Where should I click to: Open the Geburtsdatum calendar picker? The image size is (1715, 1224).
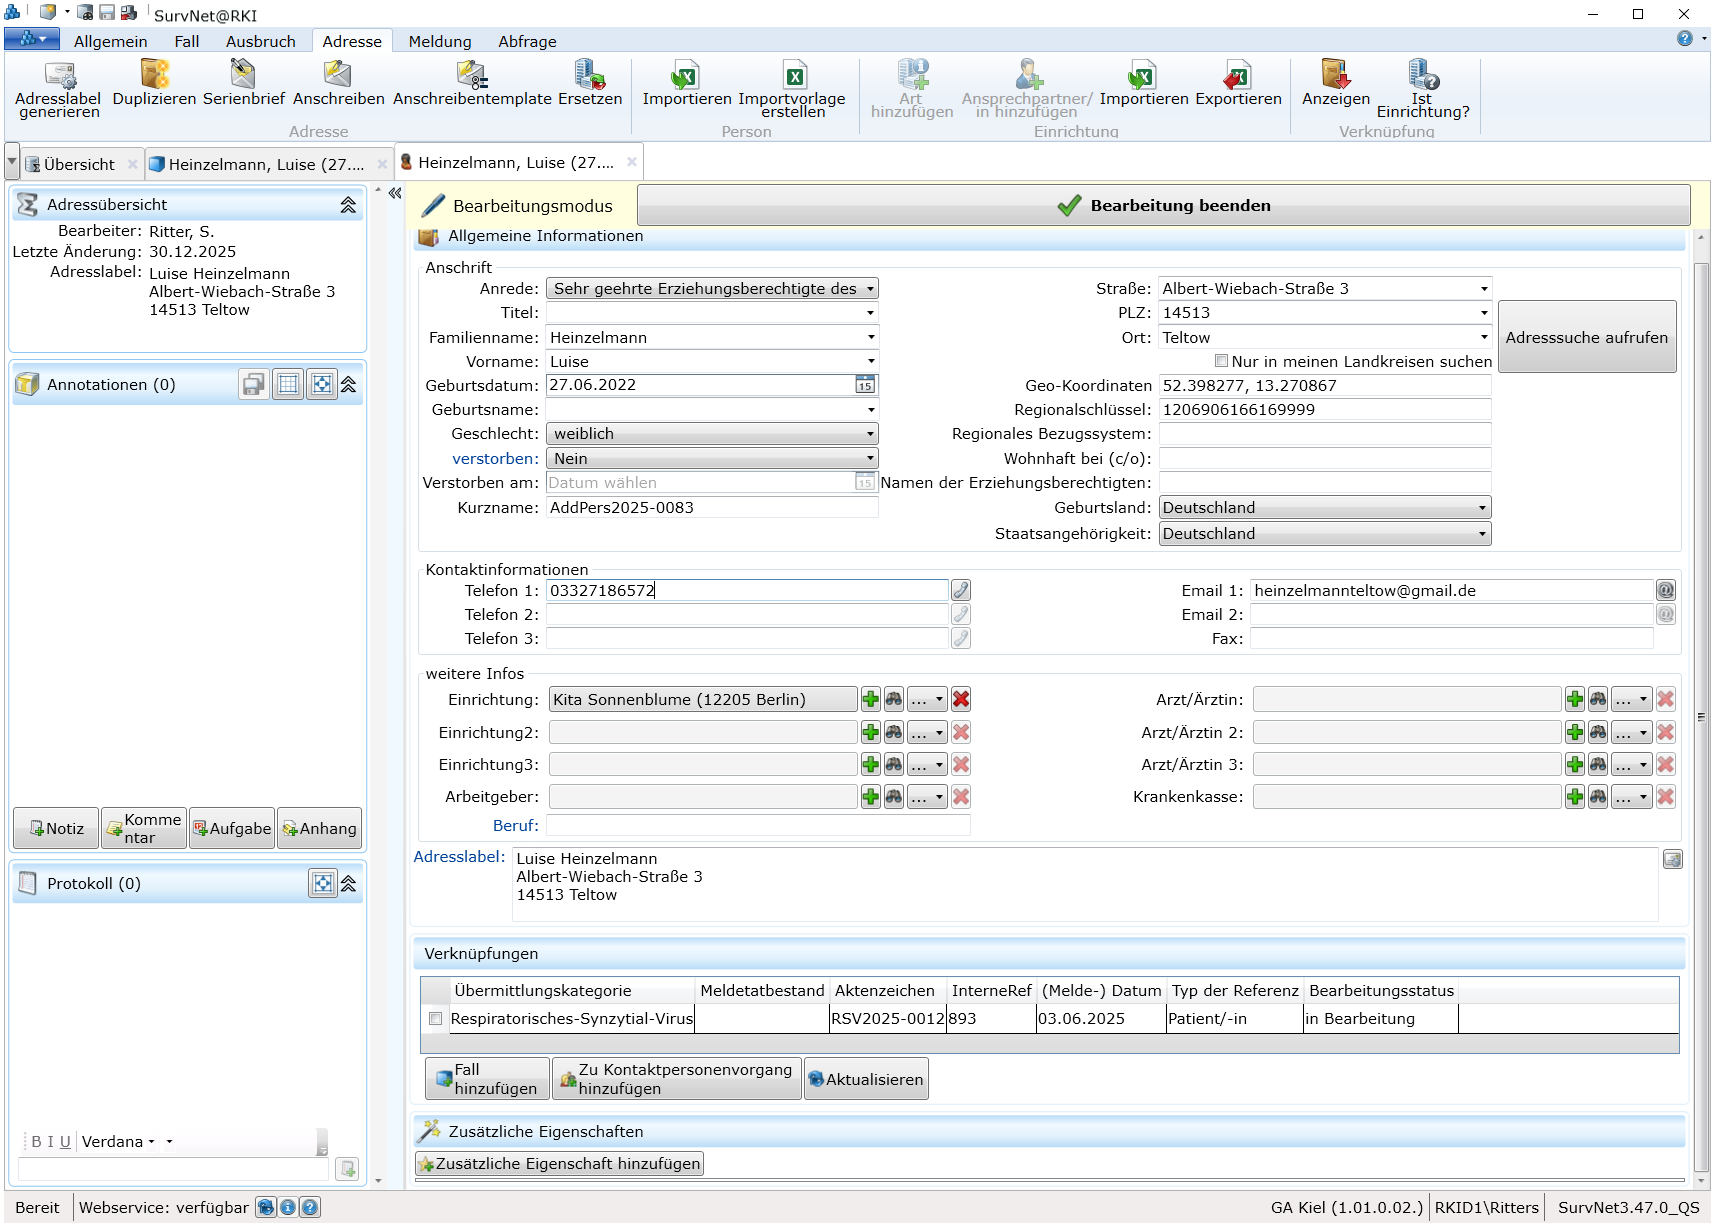click(865, 385)
